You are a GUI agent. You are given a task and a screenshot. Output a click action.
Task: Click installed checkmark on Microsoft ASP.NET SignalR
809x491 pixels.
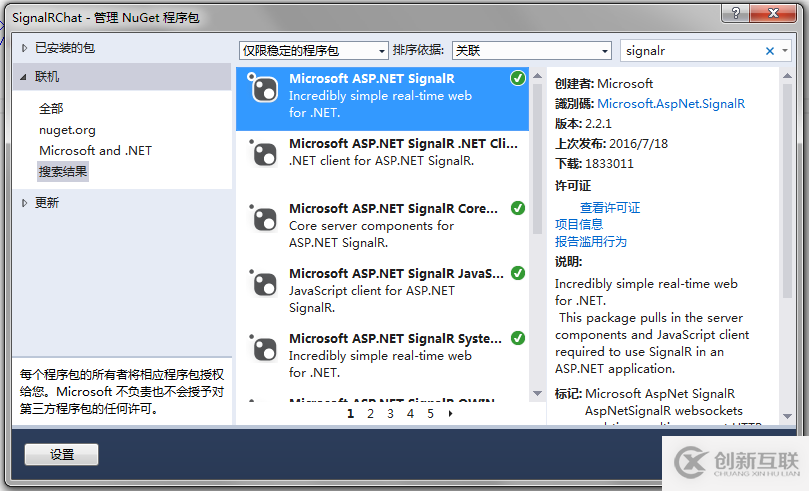517,78
